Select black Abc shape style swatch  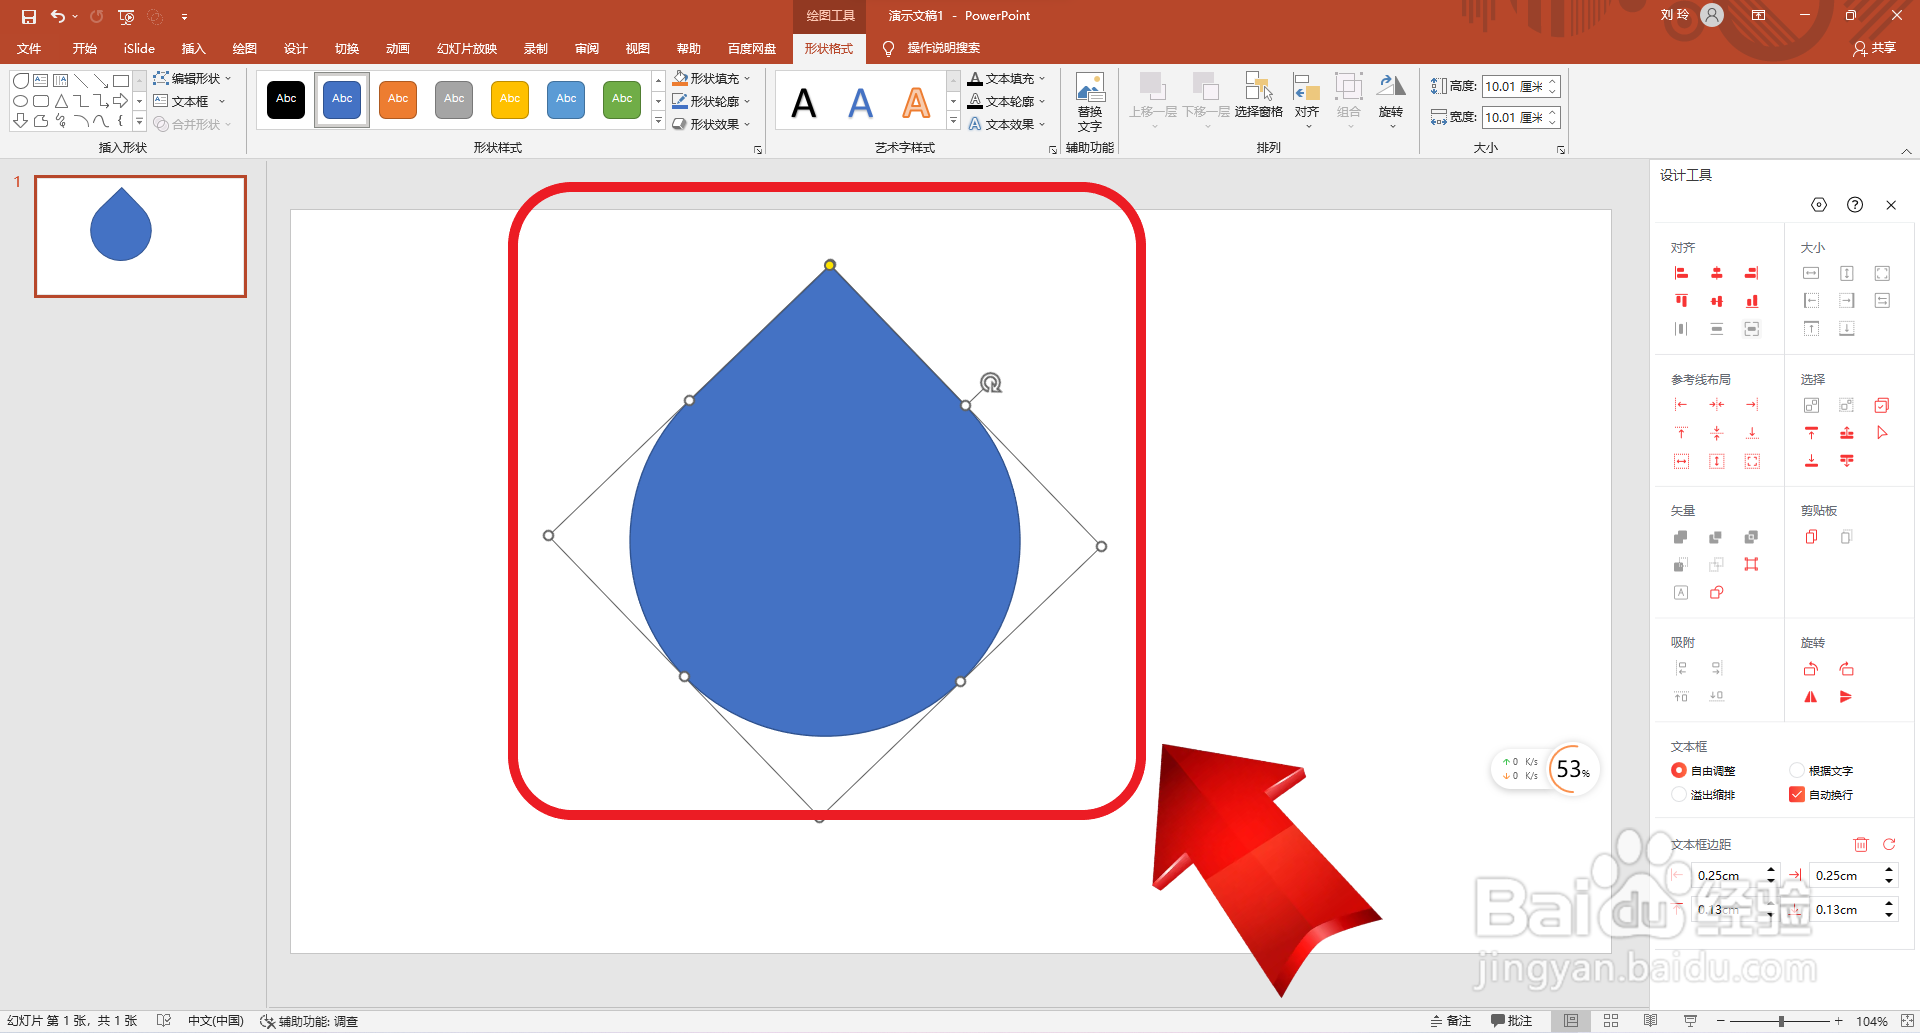[286, 99]
